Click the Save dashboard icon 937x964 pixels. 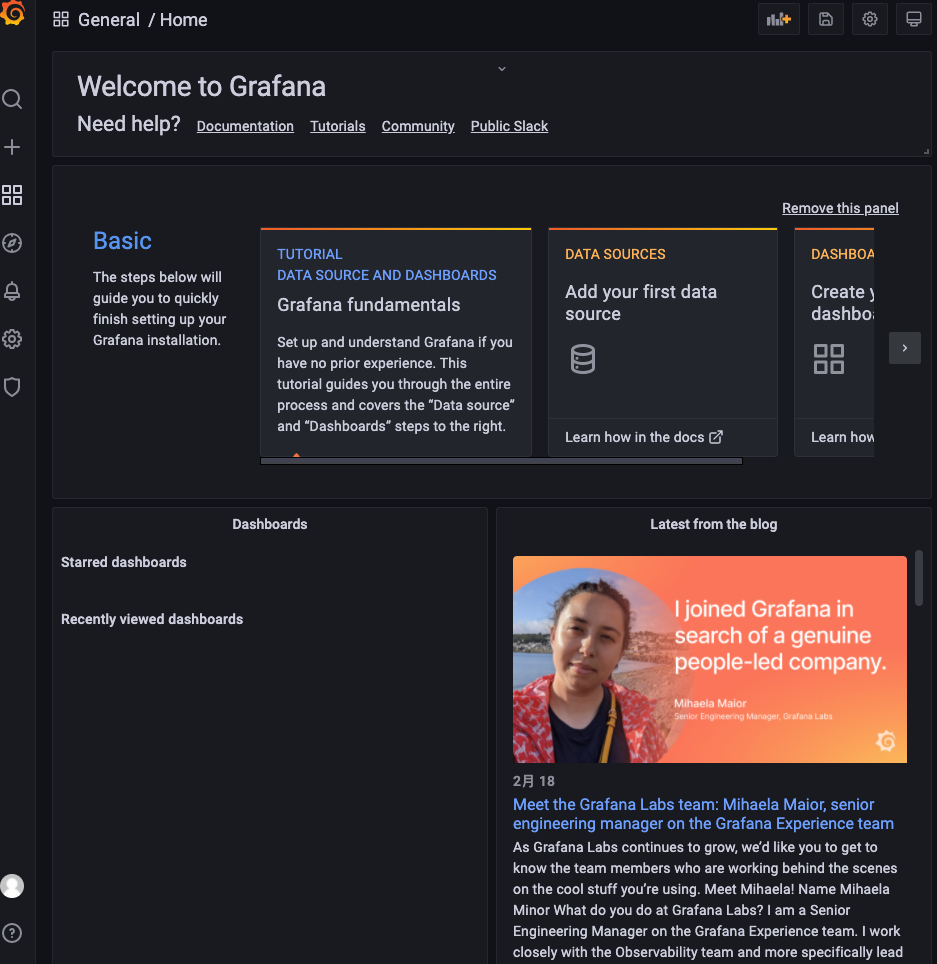pos(826,19)
